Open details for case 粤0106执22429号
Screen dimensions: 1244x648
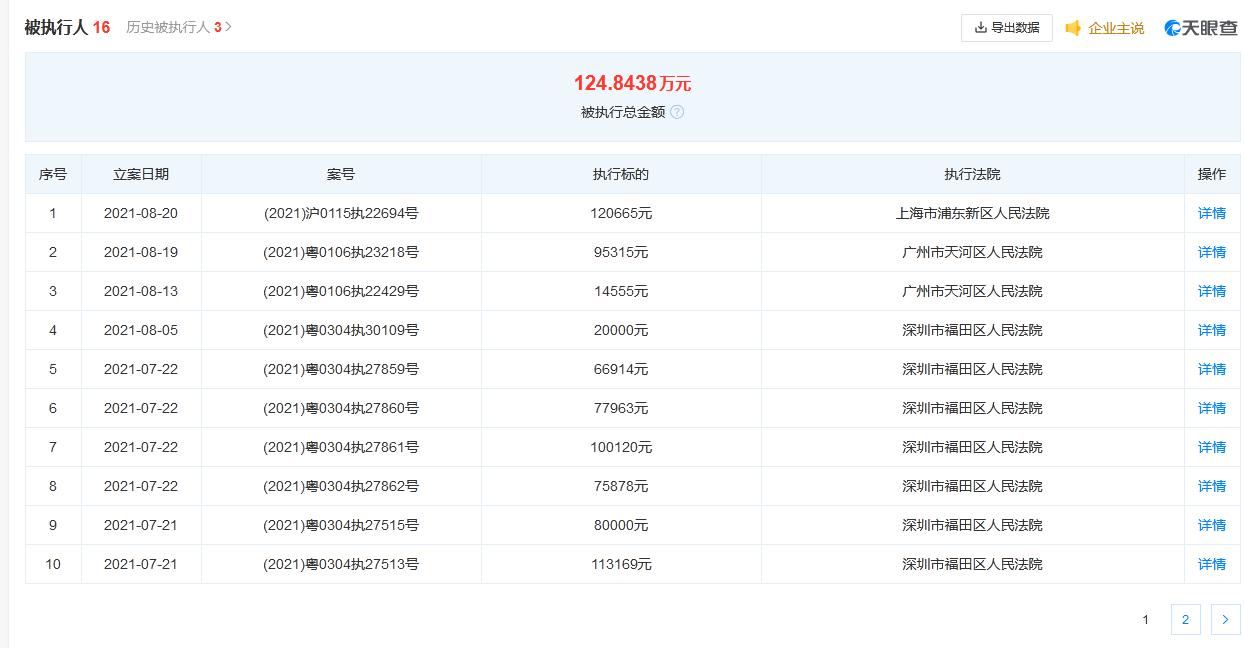[1211, 291]
